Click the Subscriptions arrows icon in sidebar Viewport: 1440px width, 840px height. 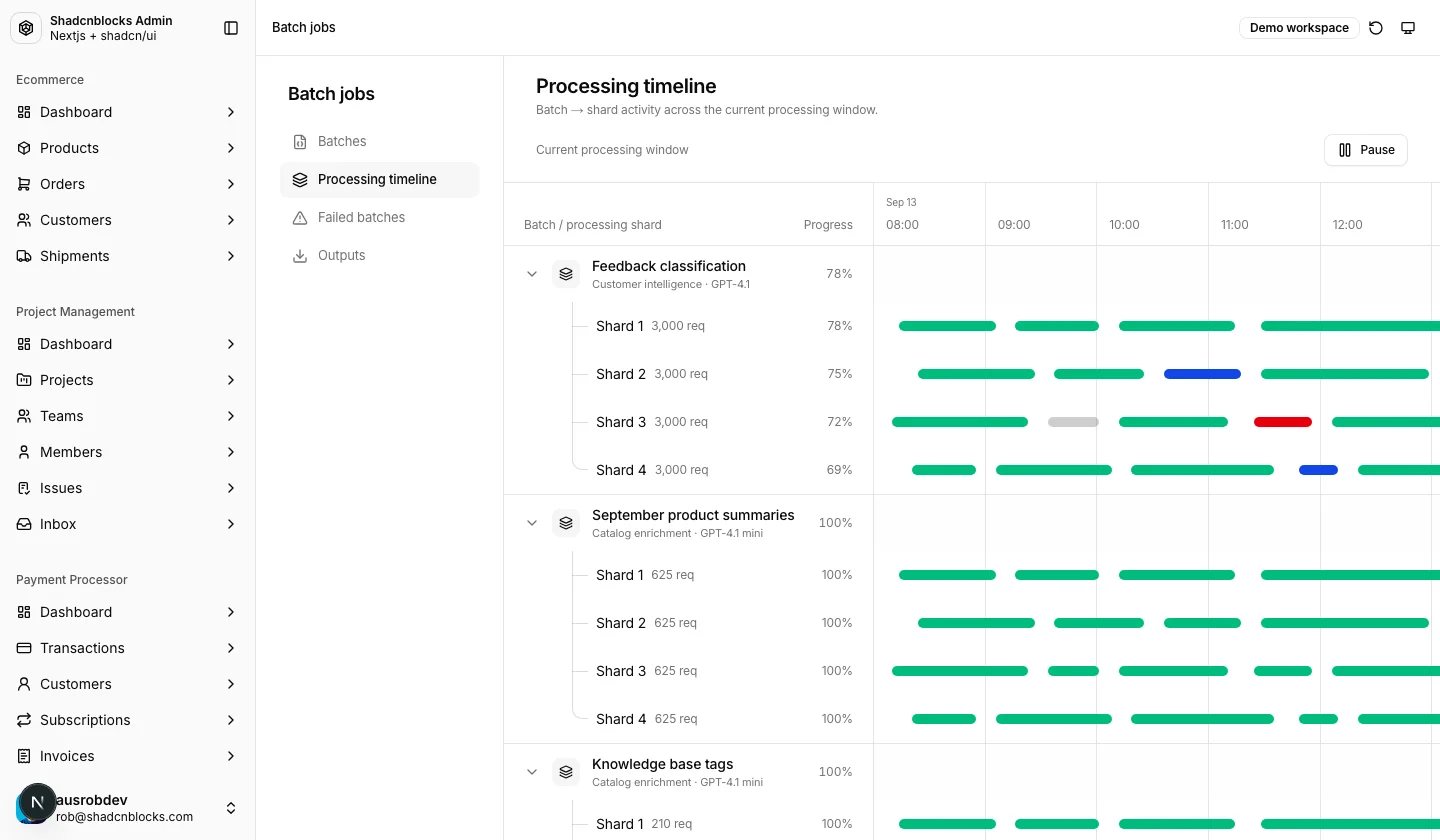pos(24,720)
